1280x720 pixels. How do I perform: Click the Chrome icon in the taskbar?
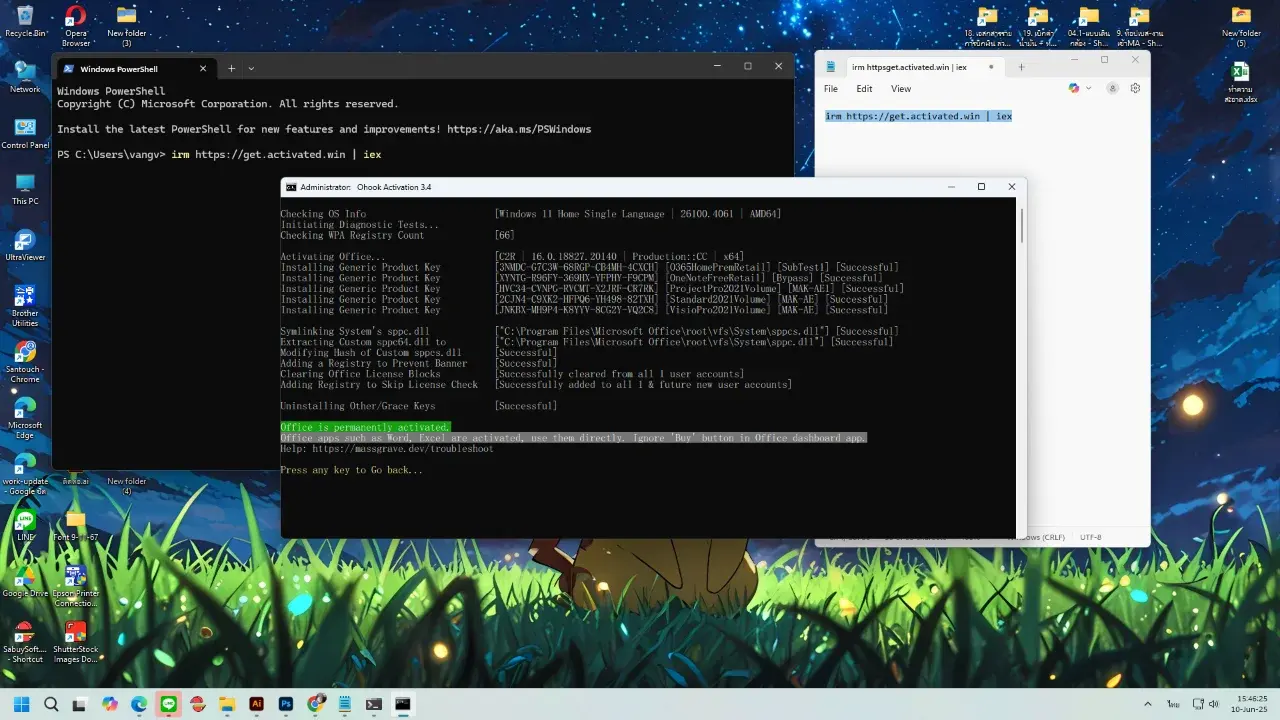315,704
